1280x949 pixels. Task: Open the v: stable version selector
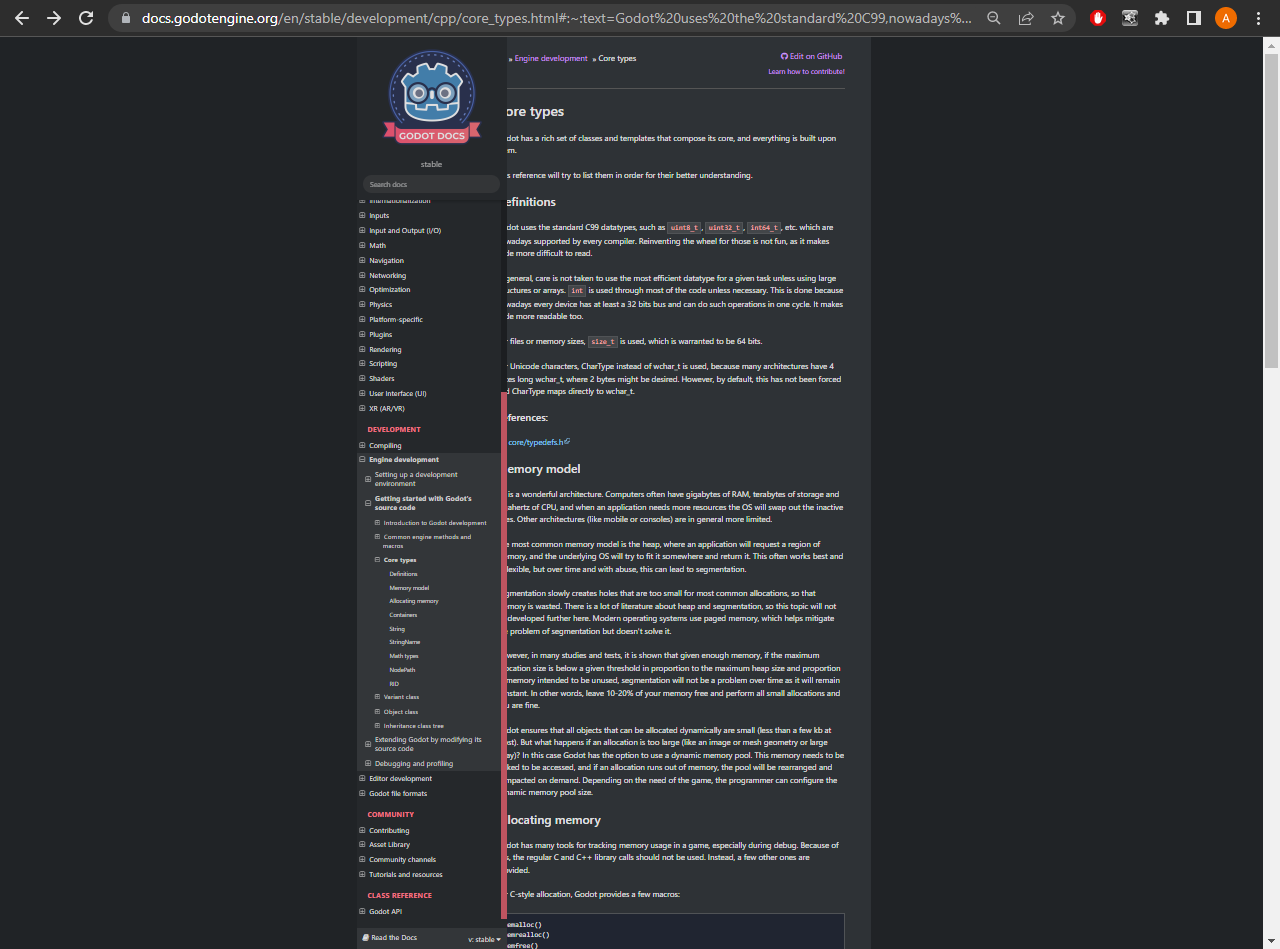pos(482,939)
